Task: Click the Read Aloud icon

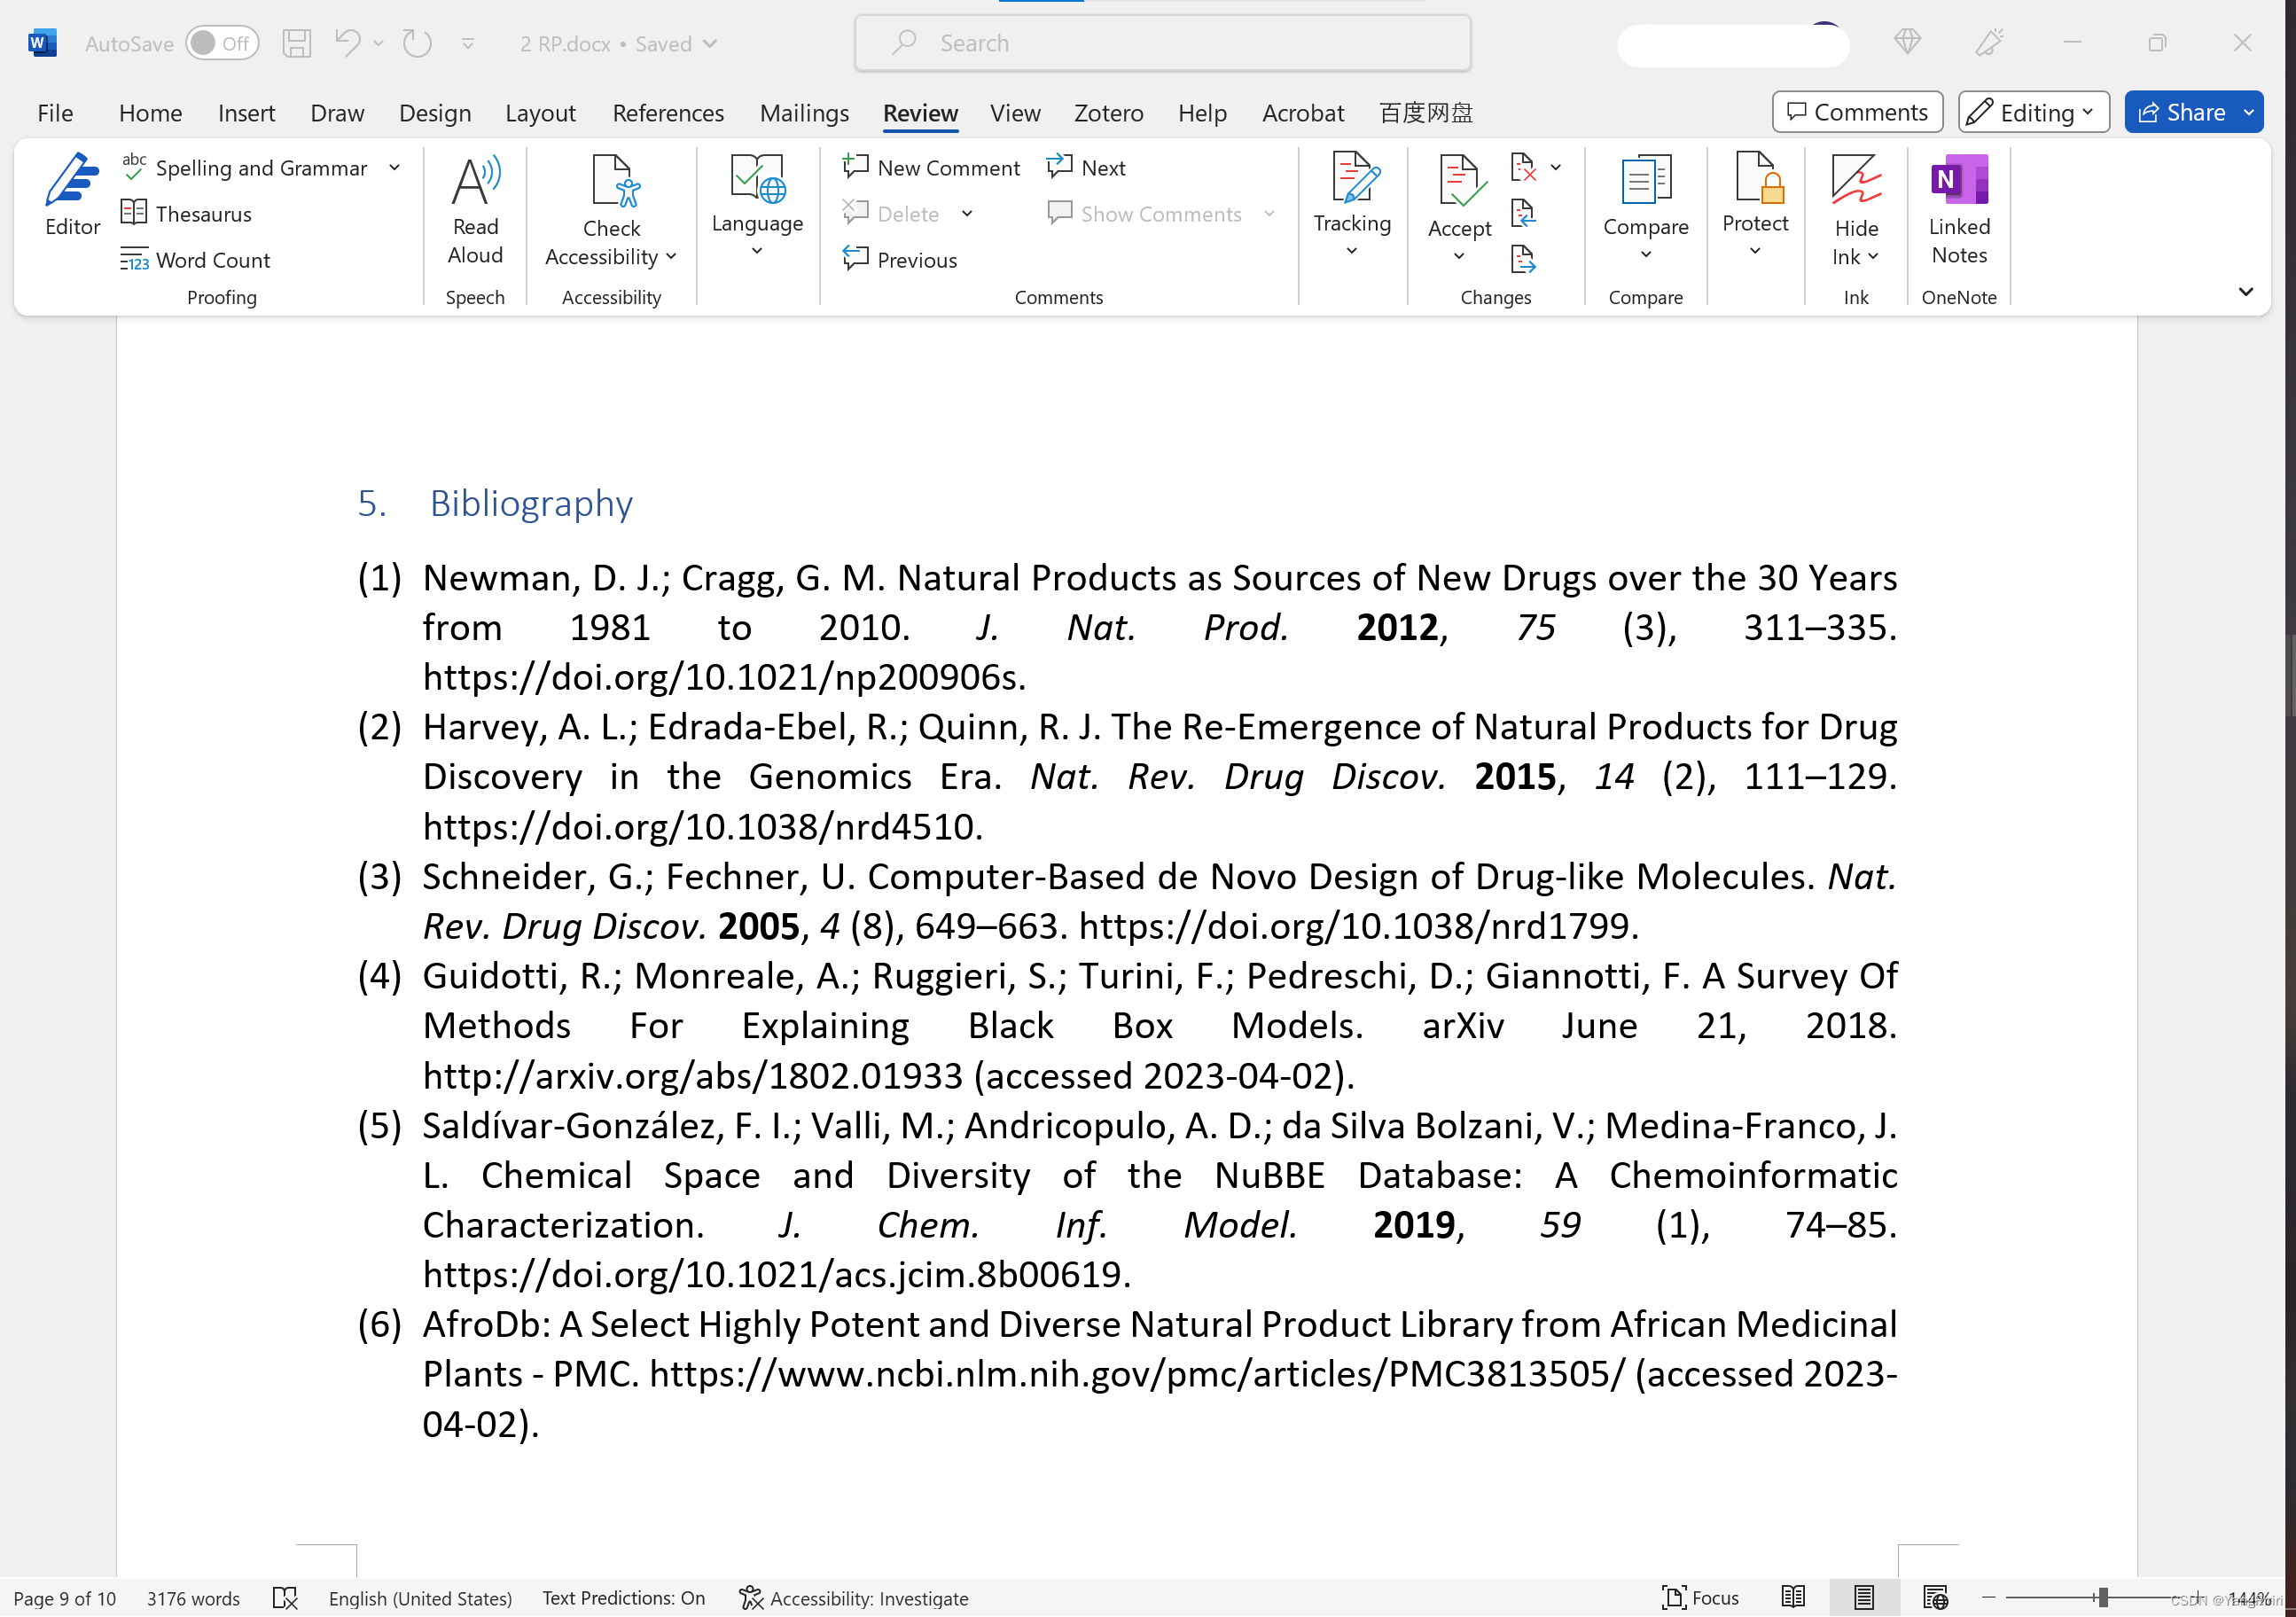Action: click(474, 183)
